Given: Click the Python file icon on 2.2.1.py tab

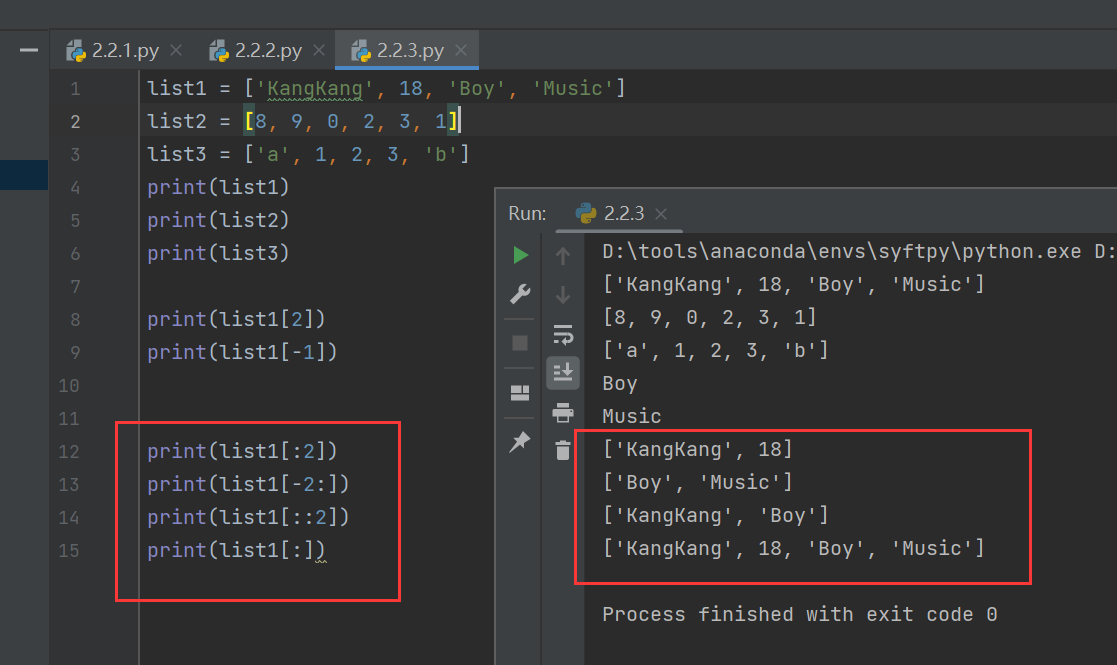Looking at the screenshot, I should coord(76,51).
